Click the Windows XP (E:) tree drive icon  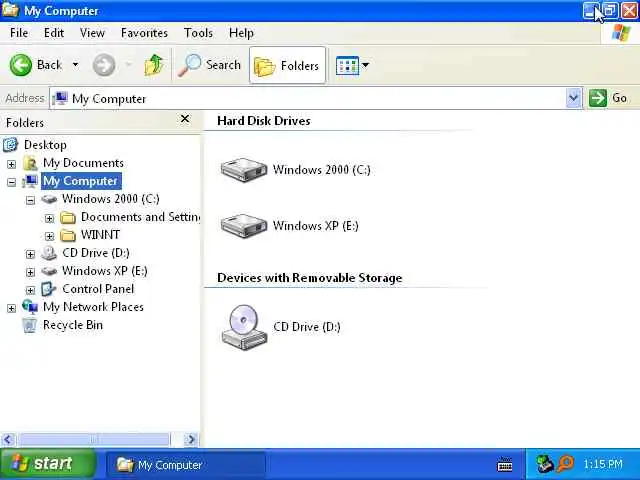tap(49, 271)
